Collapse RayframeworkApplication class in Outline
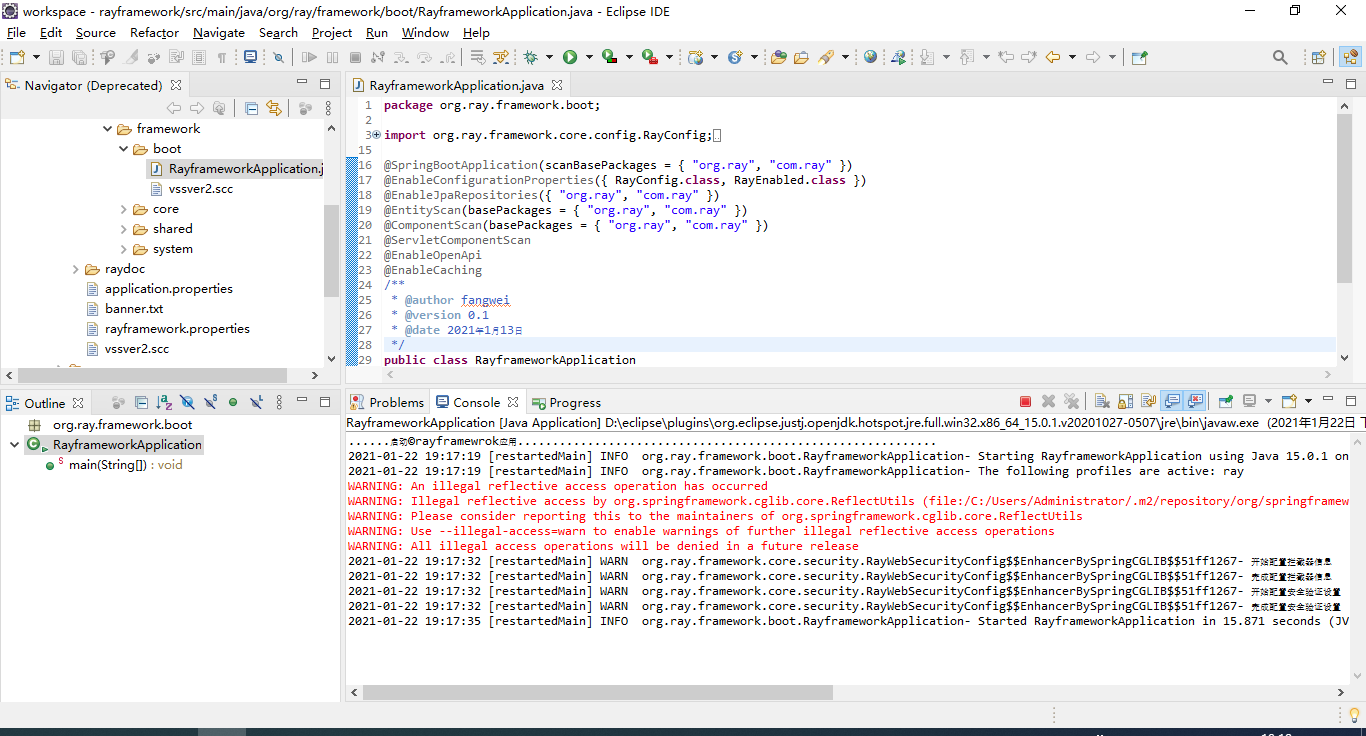 pyautogui.click(x=13, y=445)
